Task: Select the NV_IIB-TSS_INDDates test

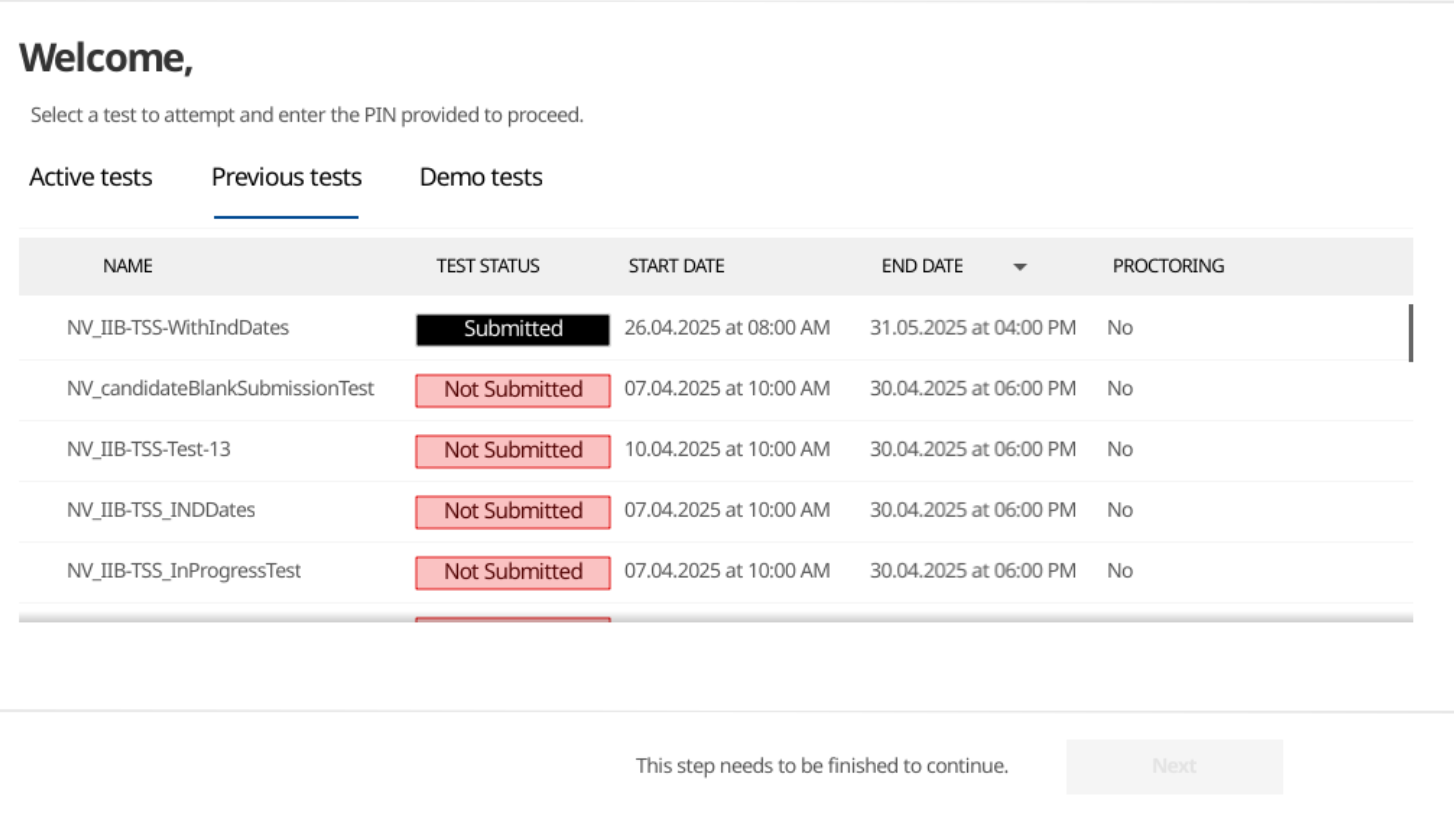Action: coord(160,510)
